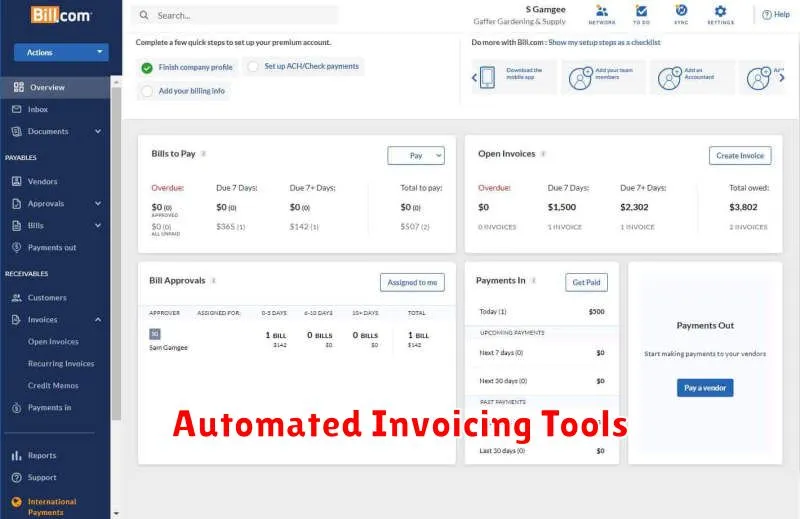This screenshot has height=519, width=800.
Task: Click the Inbox envelope icon
Action: pos(17,109)
